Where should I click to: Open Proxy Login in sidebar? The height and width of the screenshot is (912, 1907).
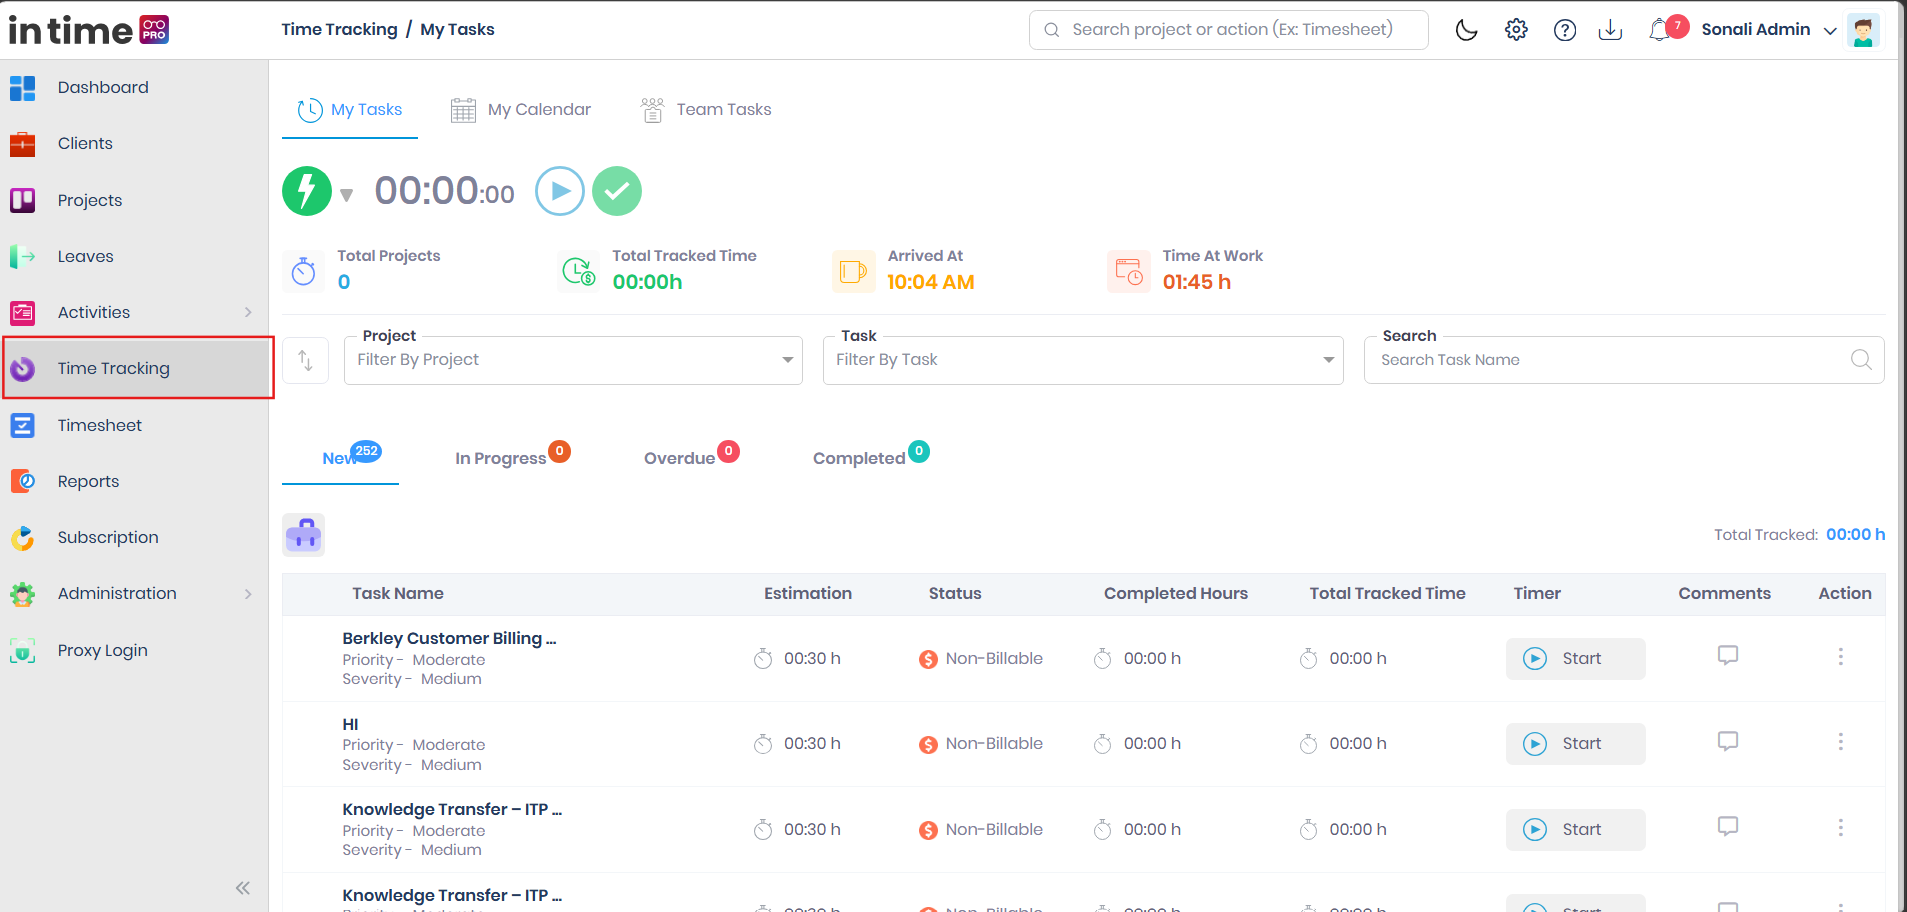click(102, 651)
